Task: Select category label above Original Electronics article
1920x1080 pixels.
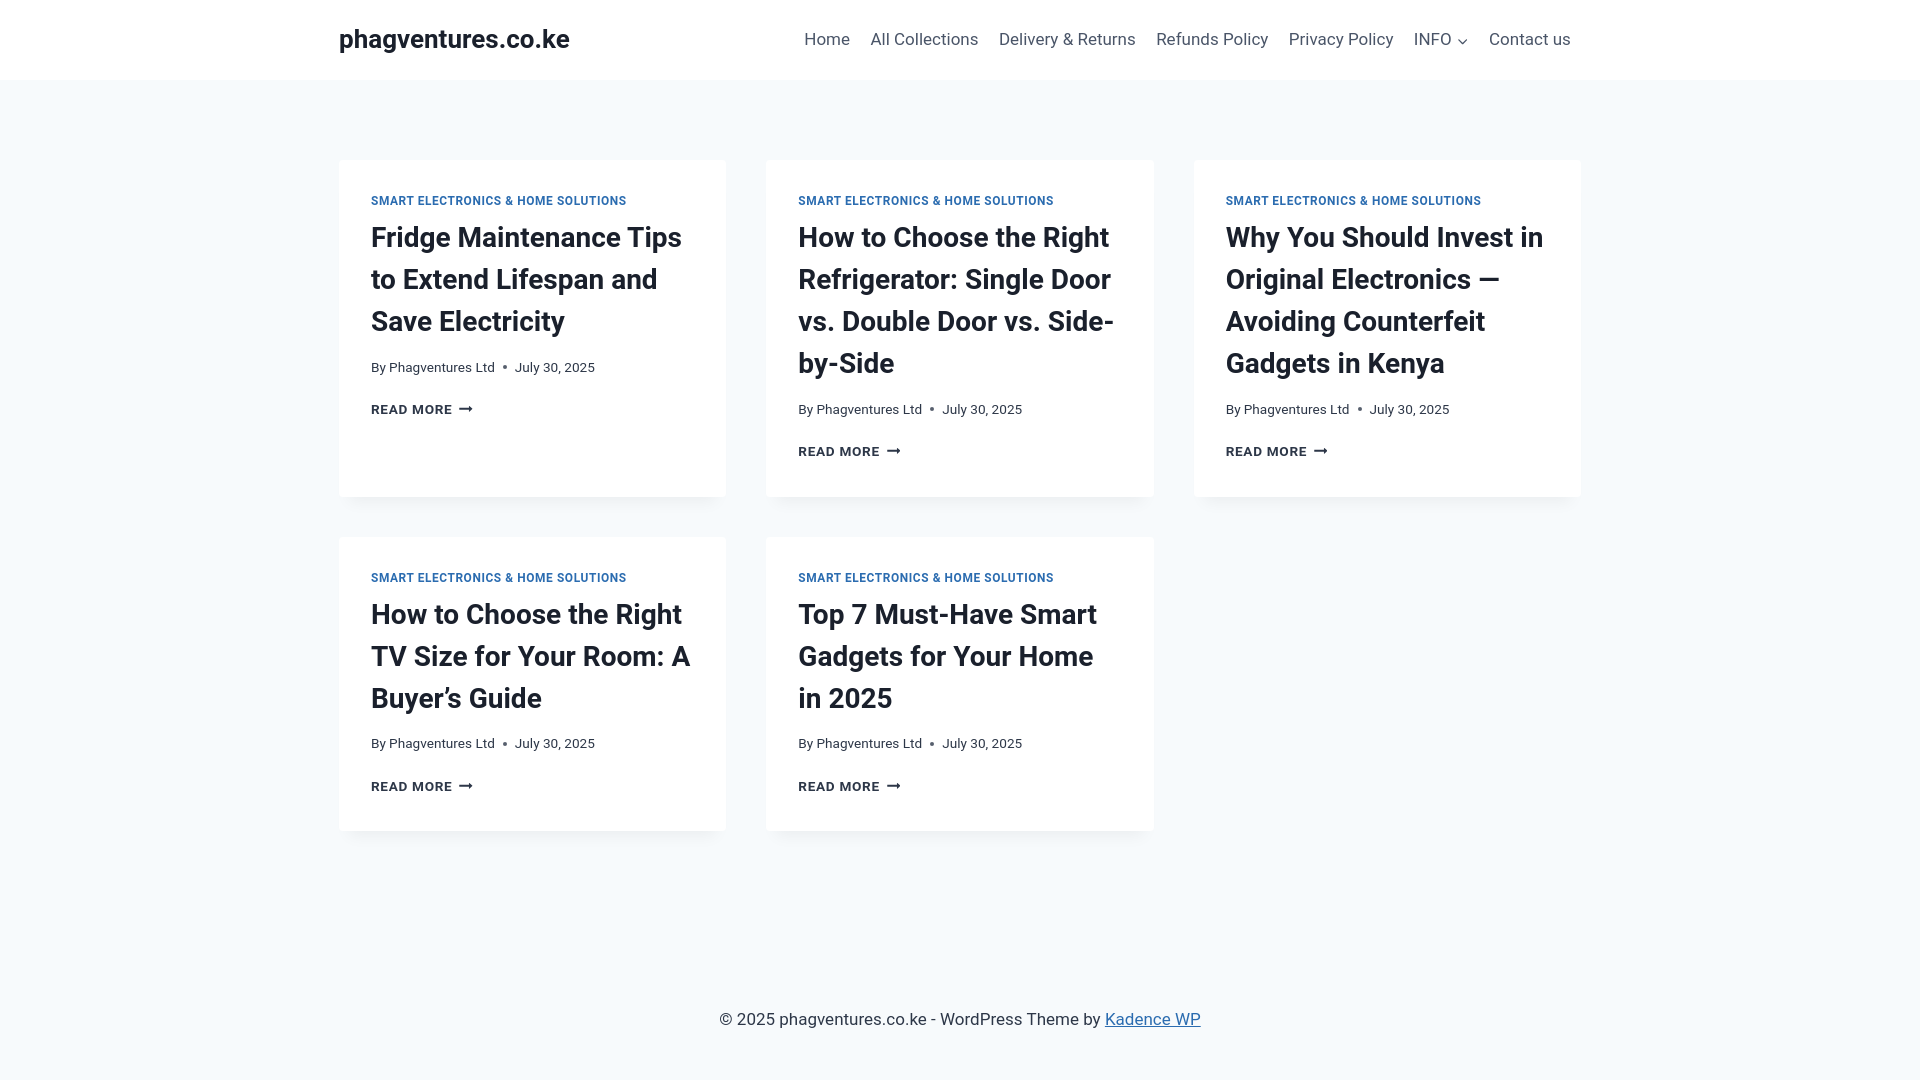Action: (x=1353, y=201)
